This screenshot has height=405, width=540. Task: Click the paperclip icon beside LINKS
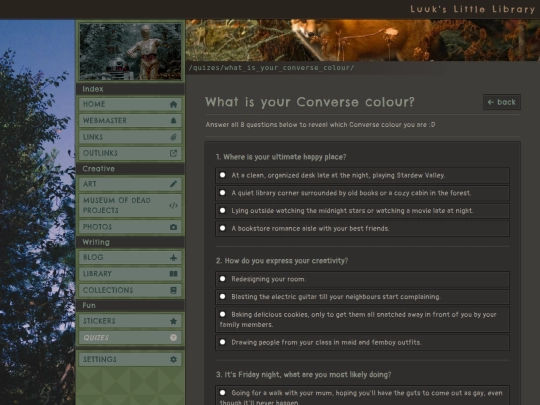coord(173,137)
